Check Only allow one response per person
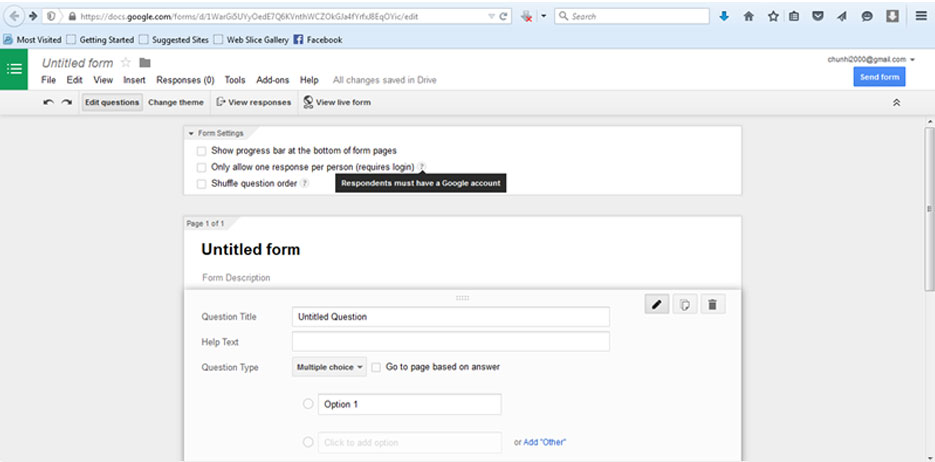The image size is (935, 462). click(x=202, y=167)
